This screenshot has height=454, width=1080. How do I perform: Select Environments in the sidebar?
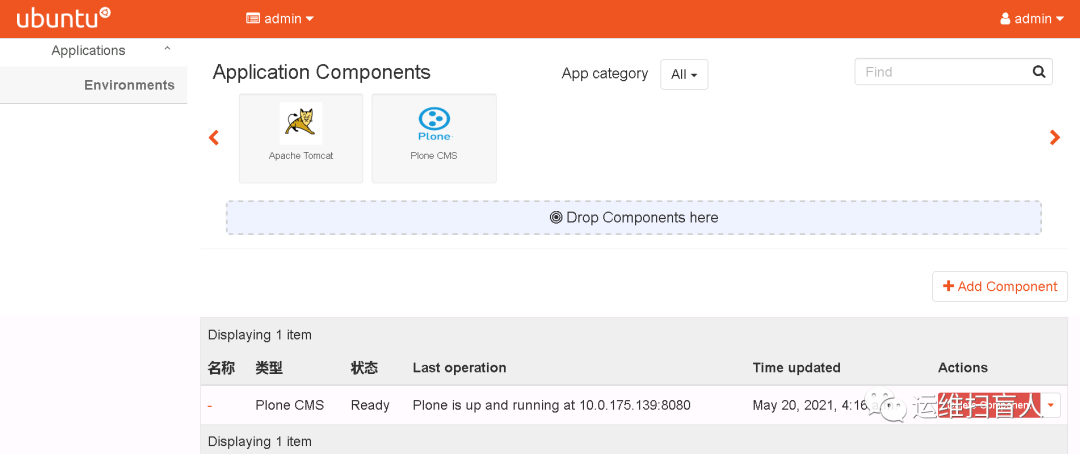[x=129, y=85]
